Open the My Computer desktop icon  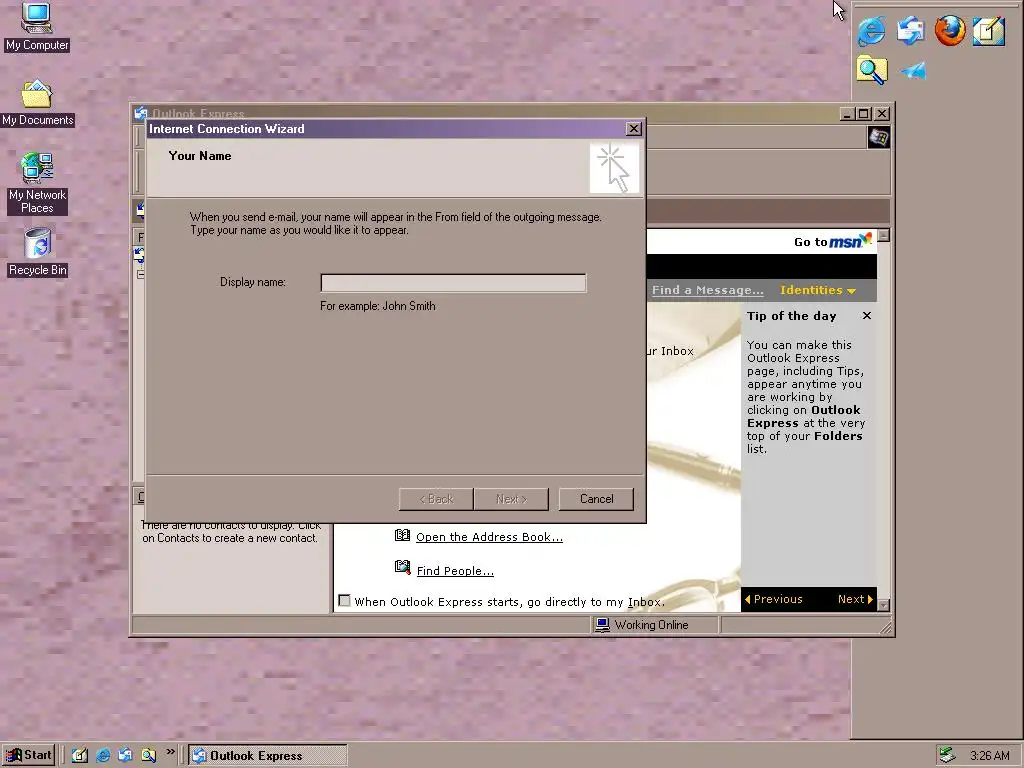point(37,27)
